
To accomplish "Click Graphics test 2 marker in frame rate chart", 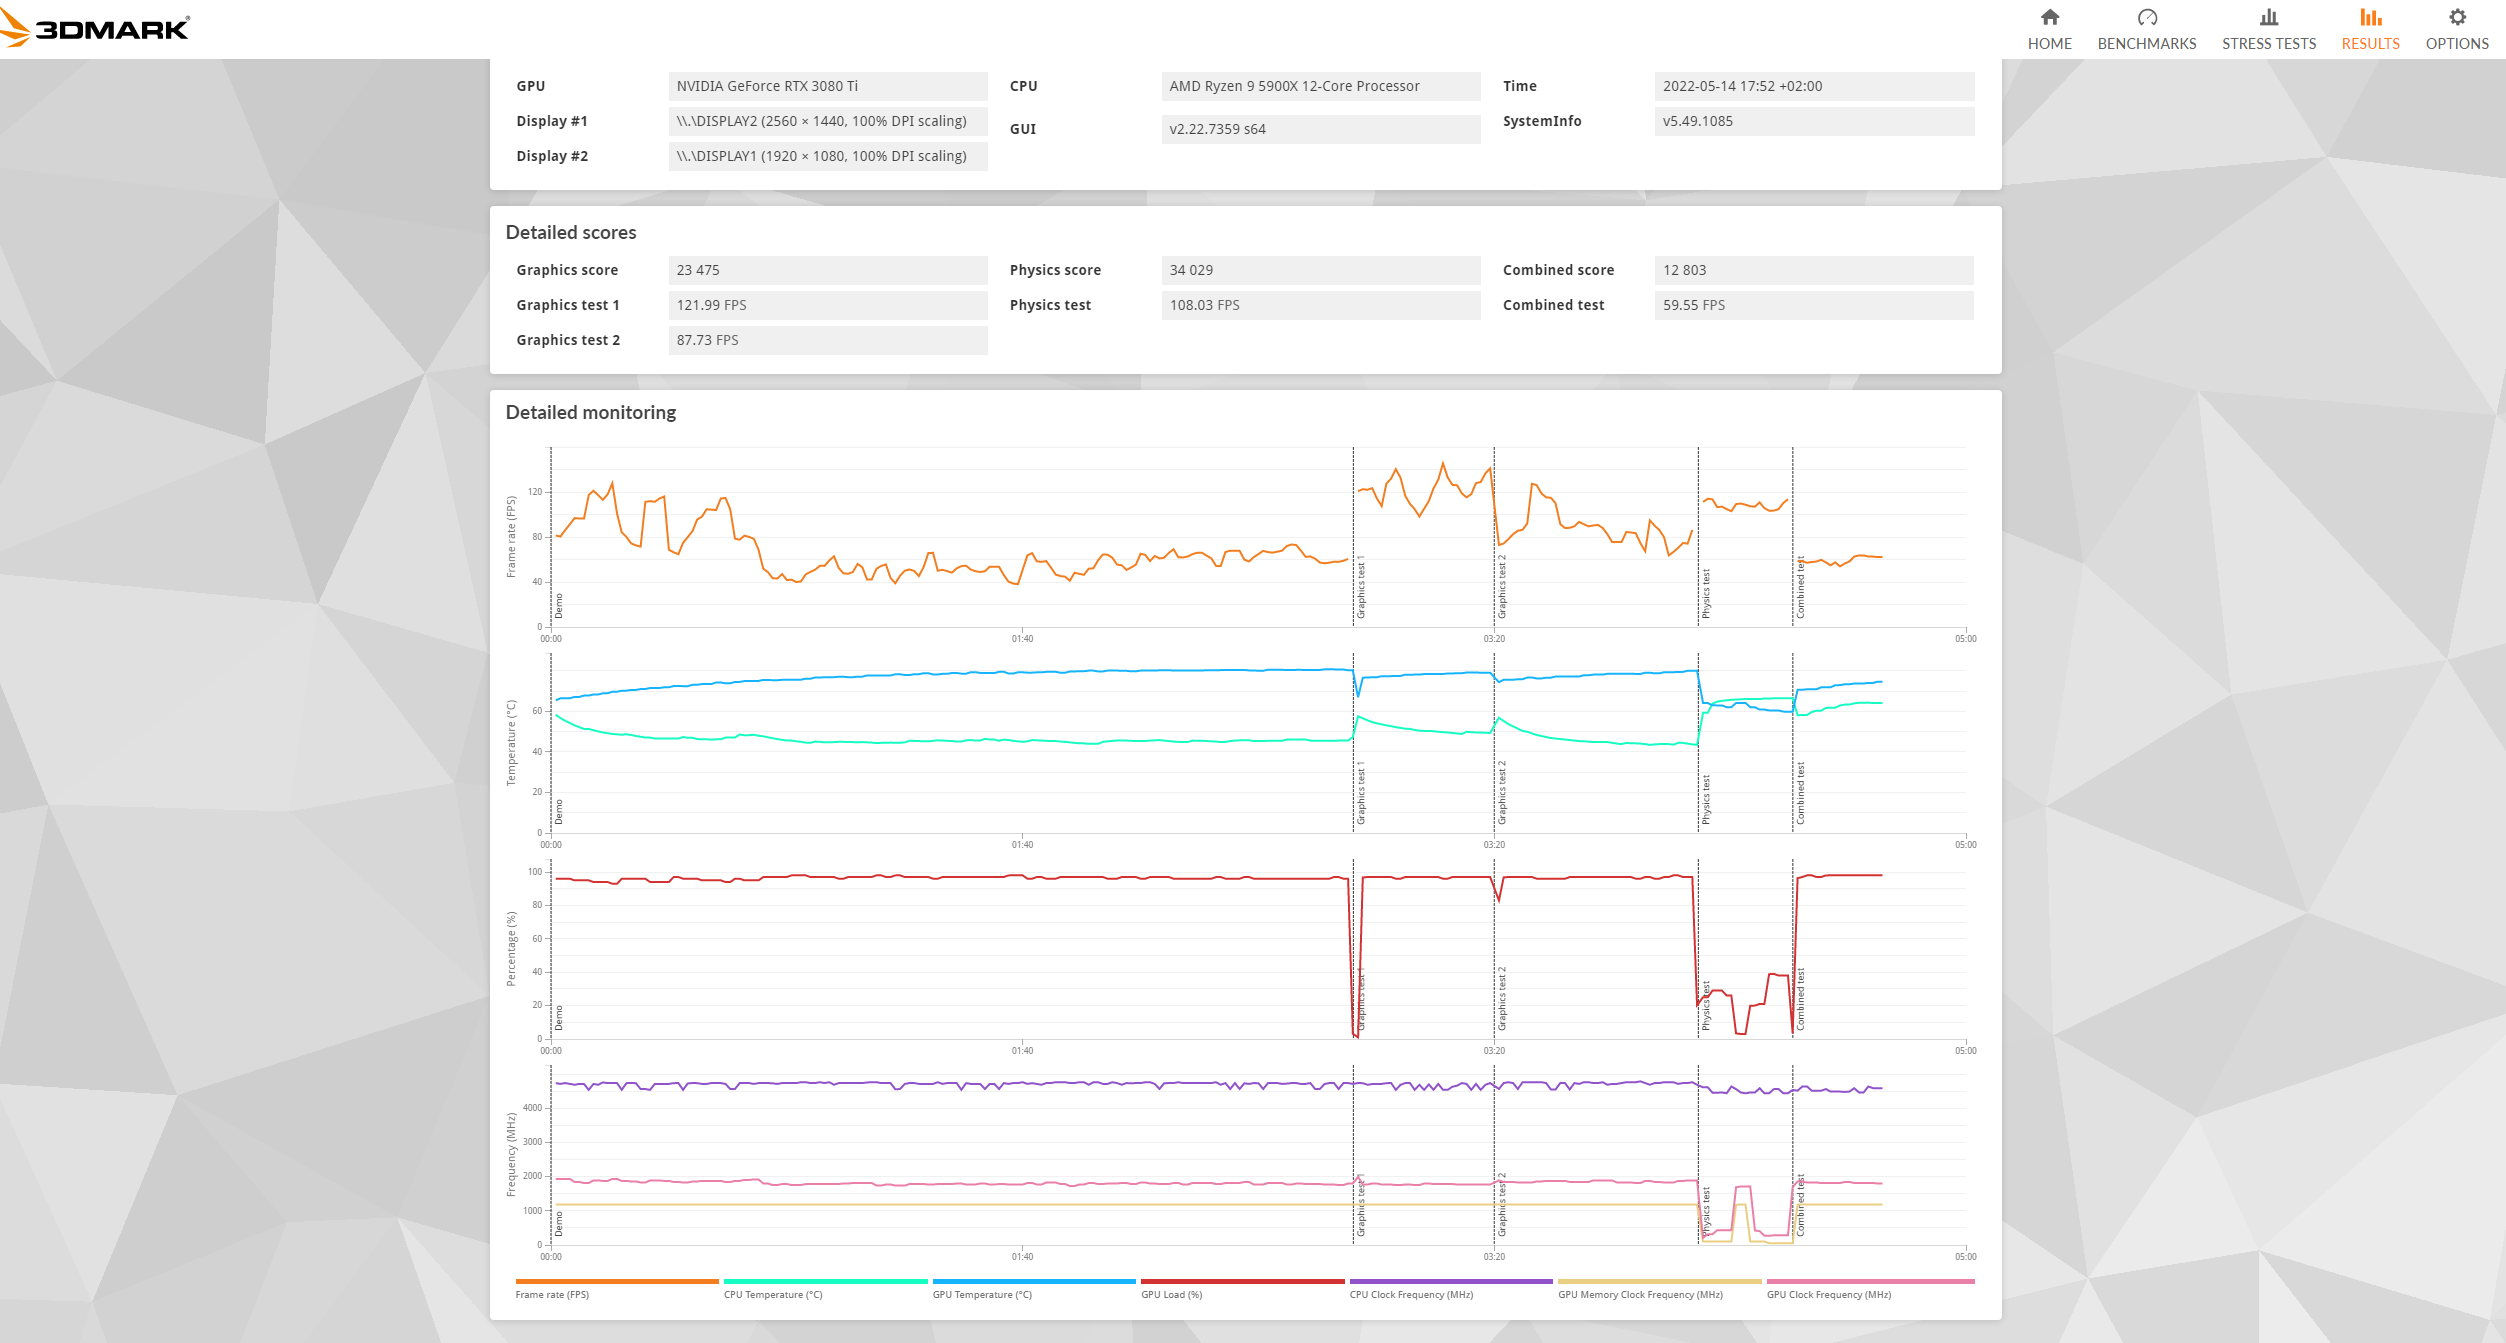I will coord(1501,587).
